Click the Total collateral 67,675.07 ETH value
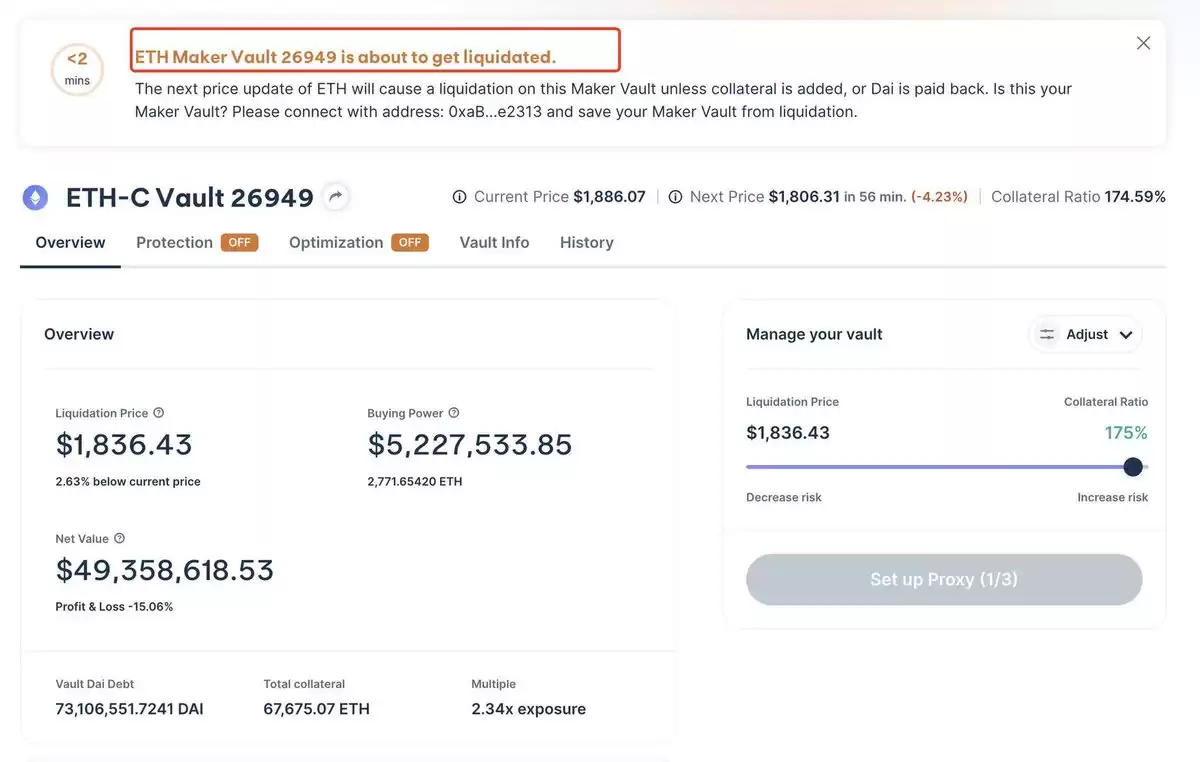This screenshot has height=762, width=1200. pos(317,709)
